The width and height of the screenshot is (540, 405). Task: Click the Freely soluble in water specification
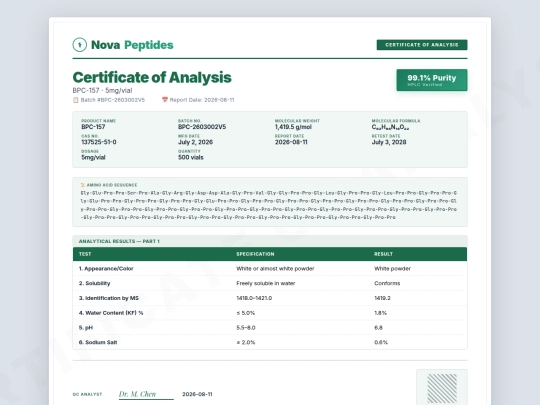pyautogui.click(x=266, y=283)
